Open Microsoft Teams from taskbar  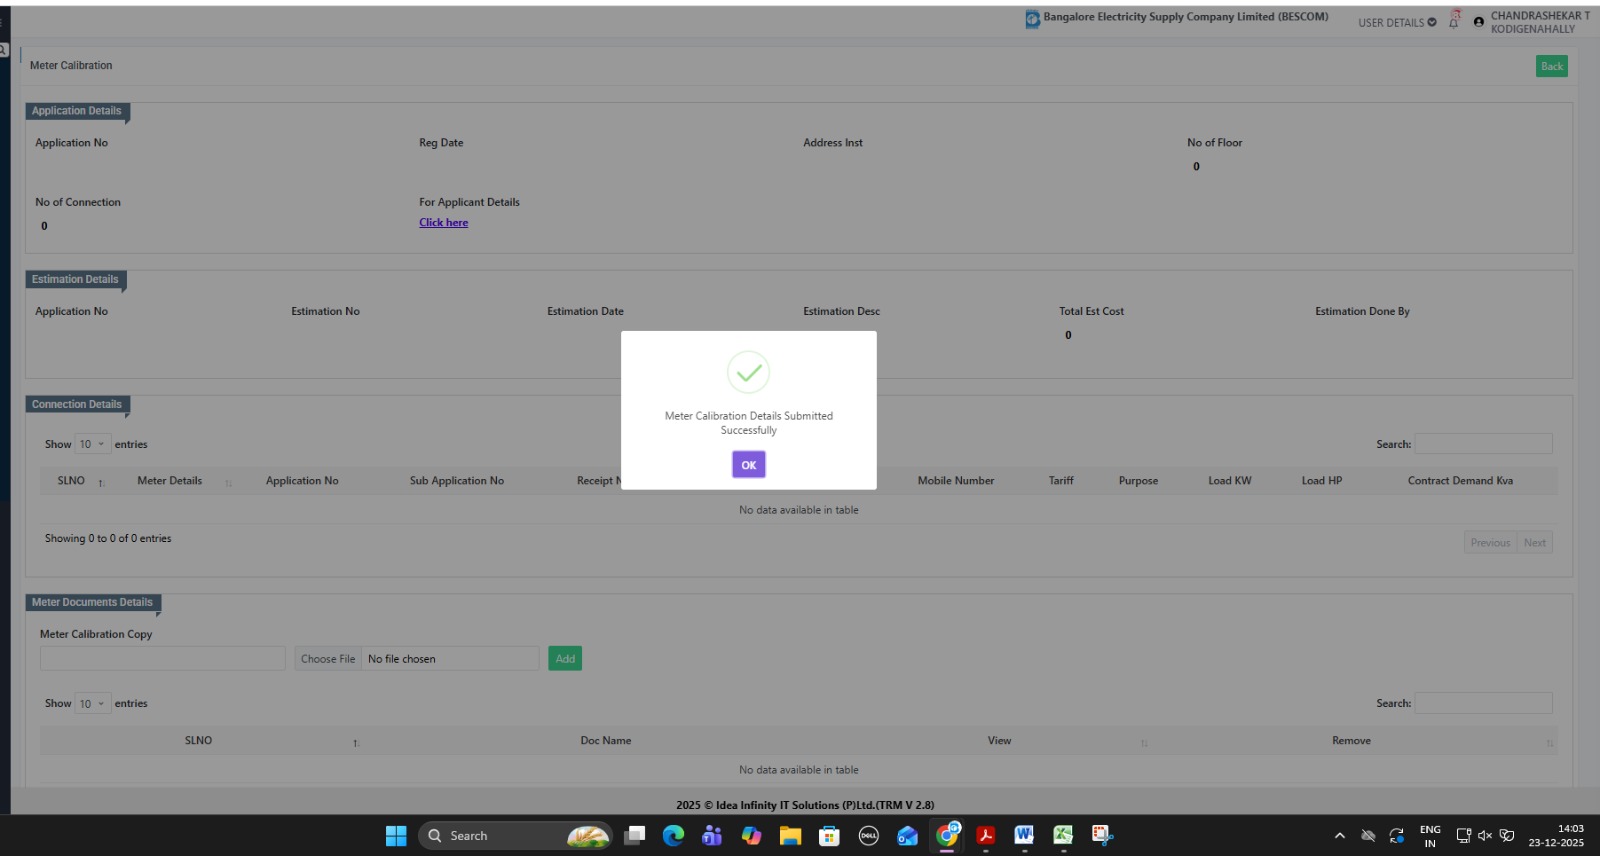point(712,836)
